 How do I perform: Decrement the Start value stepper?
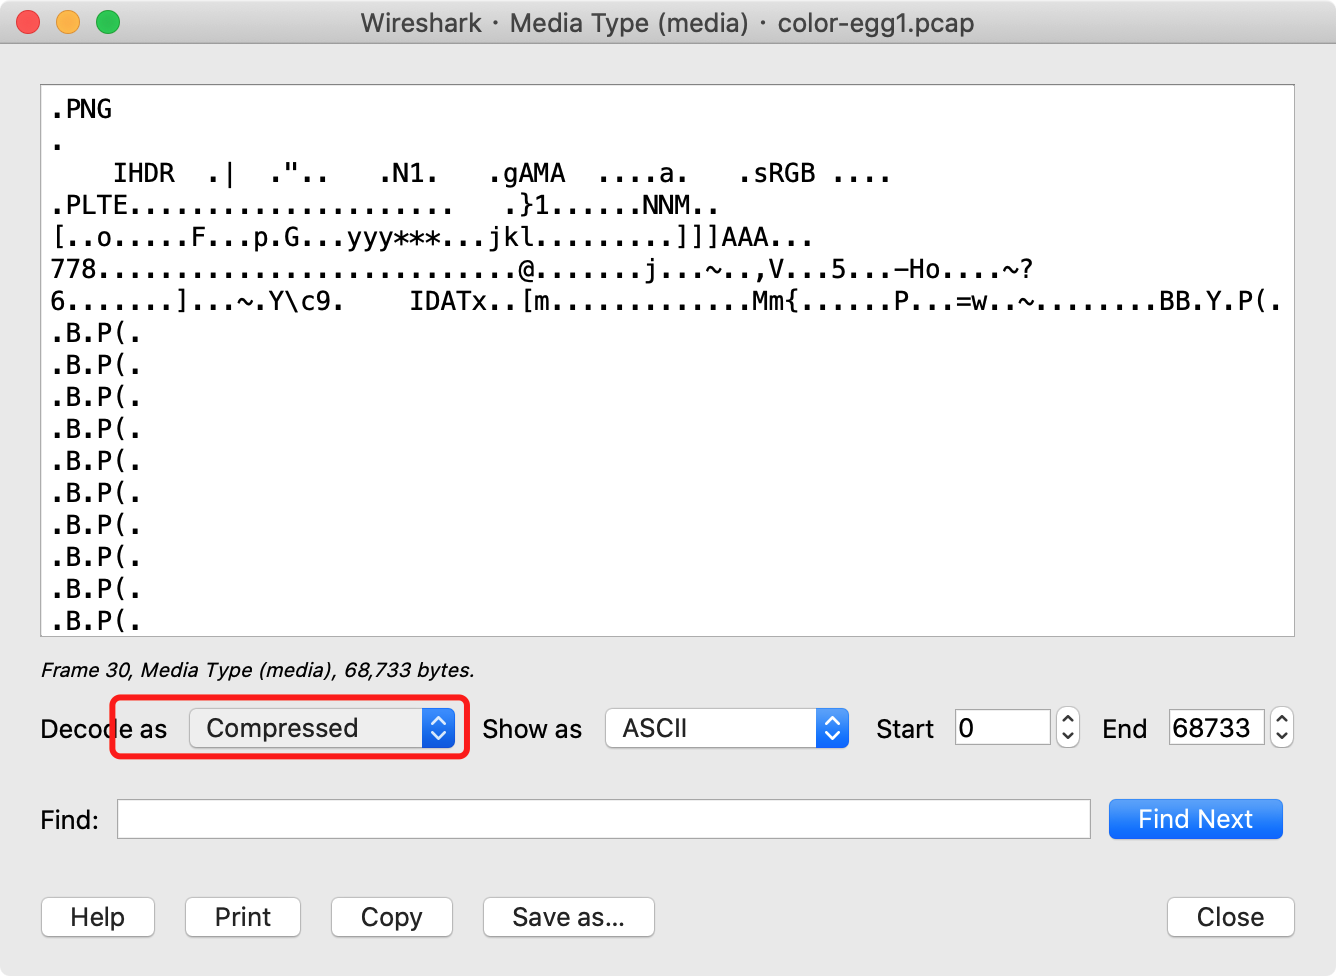coord(1068,737)
